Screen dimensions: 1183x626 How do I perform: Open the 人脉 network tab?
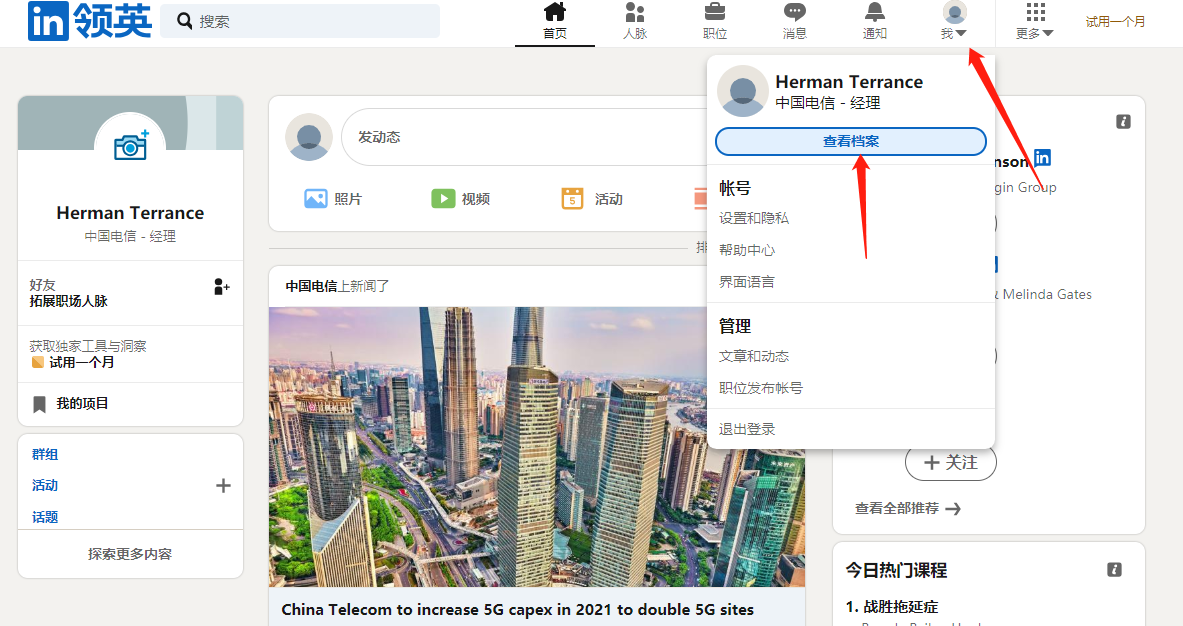635,22
